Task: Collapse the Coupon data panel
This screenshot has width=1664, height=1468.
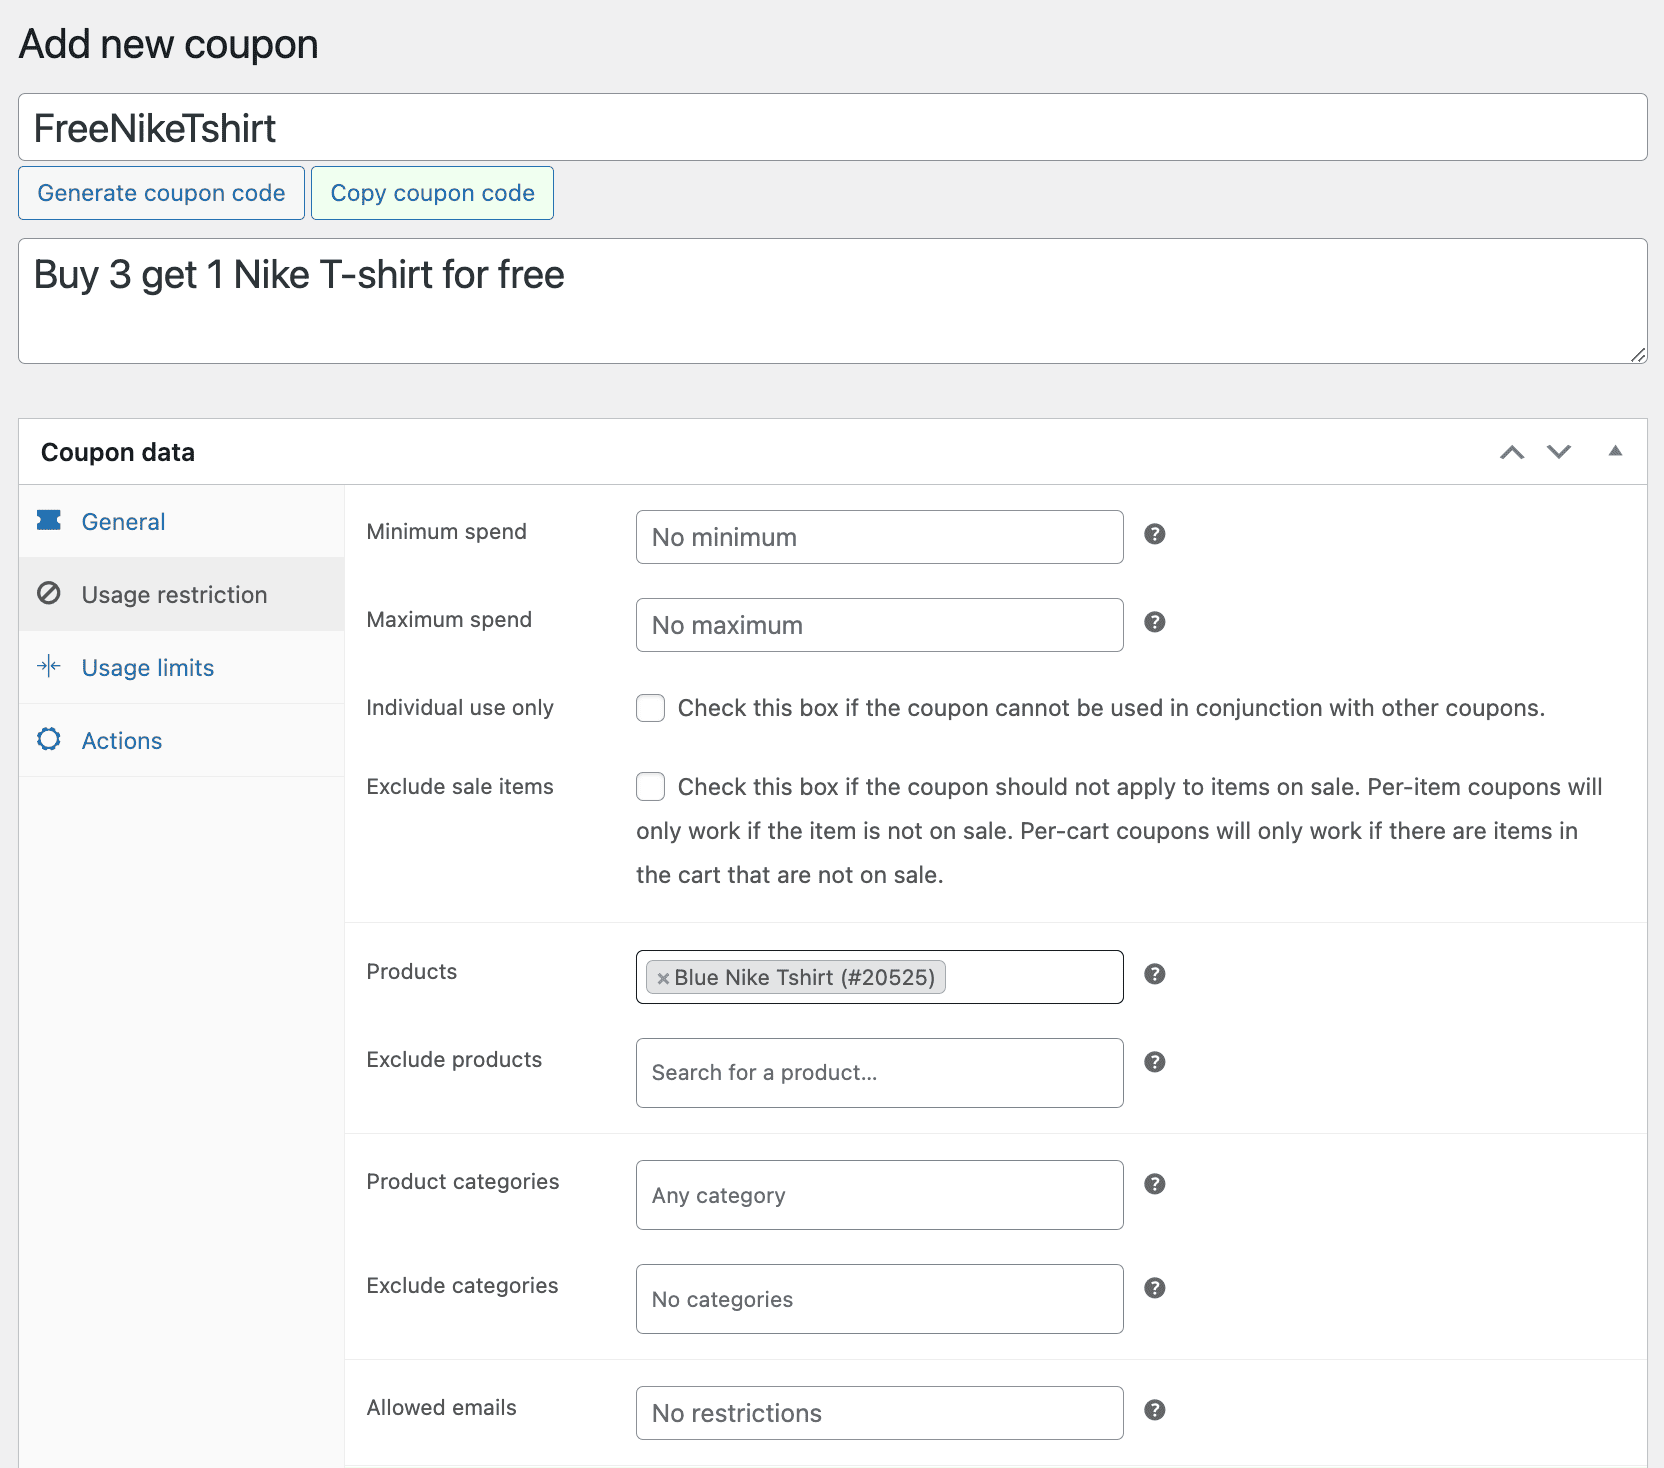Action: [x=1615, y=451]
